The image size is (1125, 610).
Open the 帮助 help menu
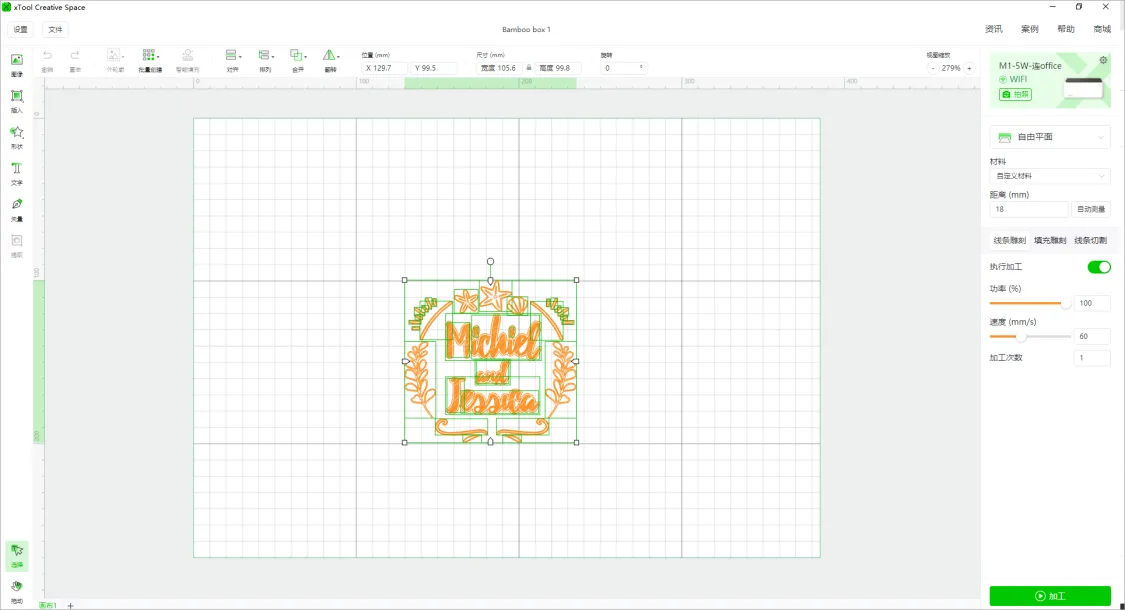pyautogui.click(x=1065, y=29)
